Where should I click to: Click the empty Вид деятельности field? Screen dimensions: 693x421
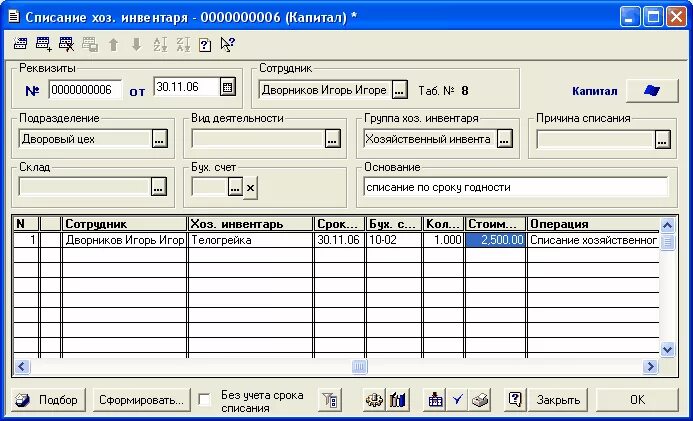[259, 139]
